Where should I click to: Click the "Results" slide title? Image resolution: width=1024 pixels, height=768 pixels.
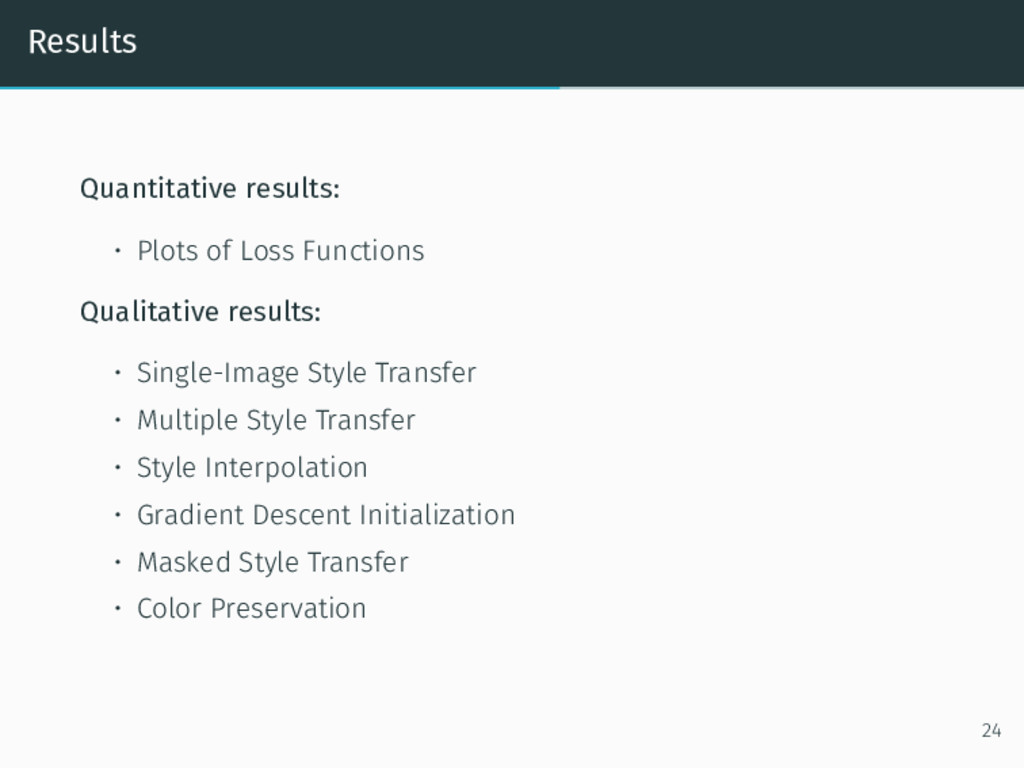coord(82,42)
